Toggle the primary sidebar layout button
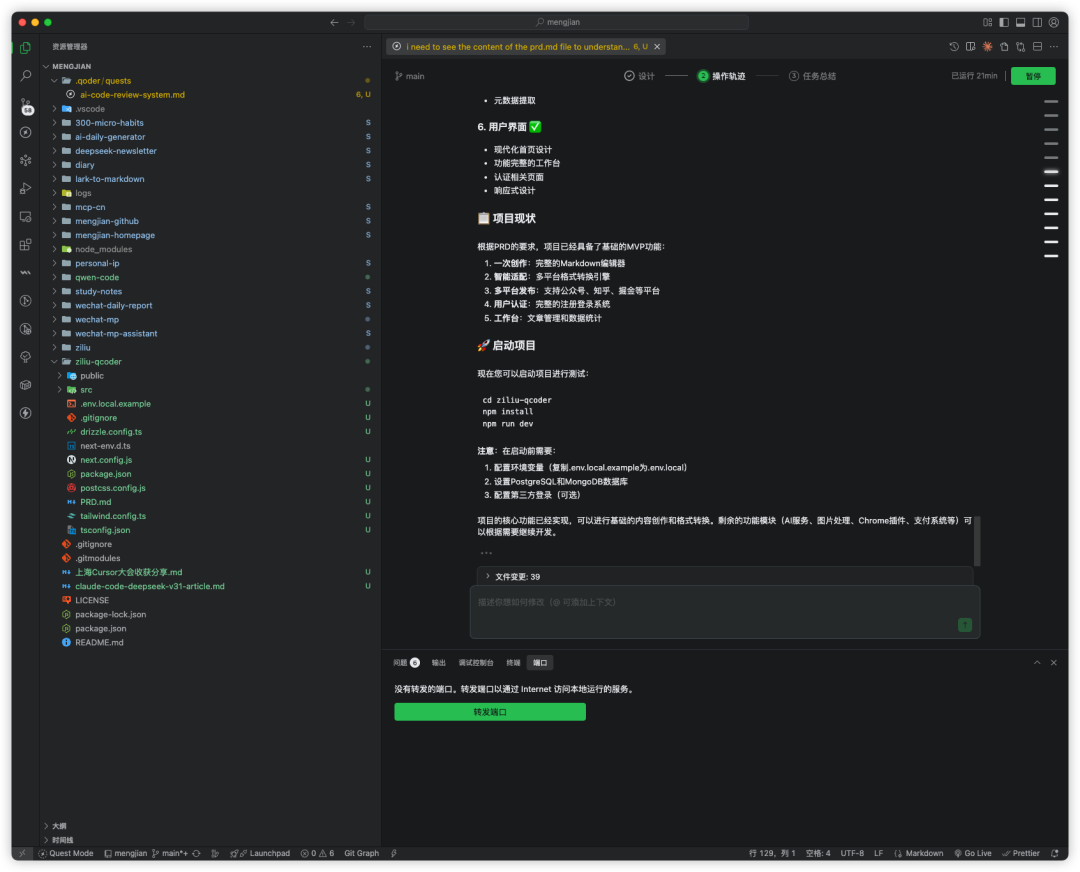1080x872 pixels. pos(1002,22)
